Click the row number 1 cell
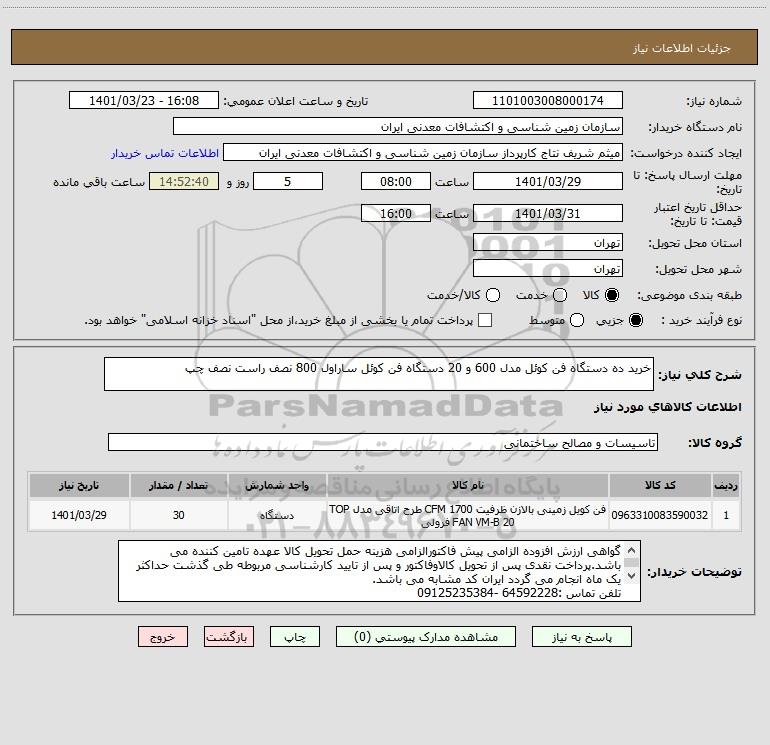770x745 pixels. (726, 515)
